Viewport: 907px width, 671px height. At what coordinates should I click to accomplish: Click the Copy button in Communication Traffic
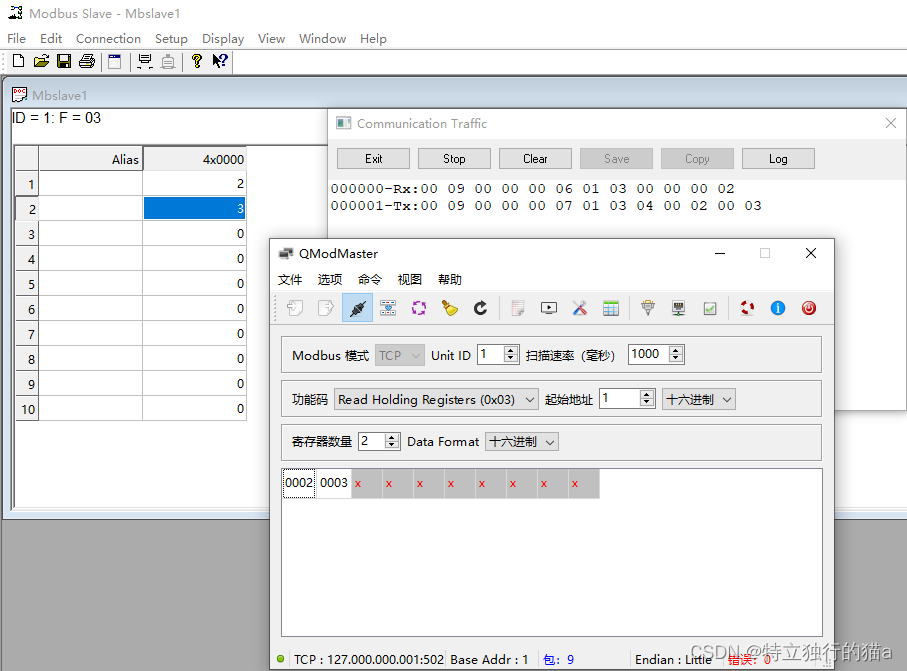tap(697, 158)
